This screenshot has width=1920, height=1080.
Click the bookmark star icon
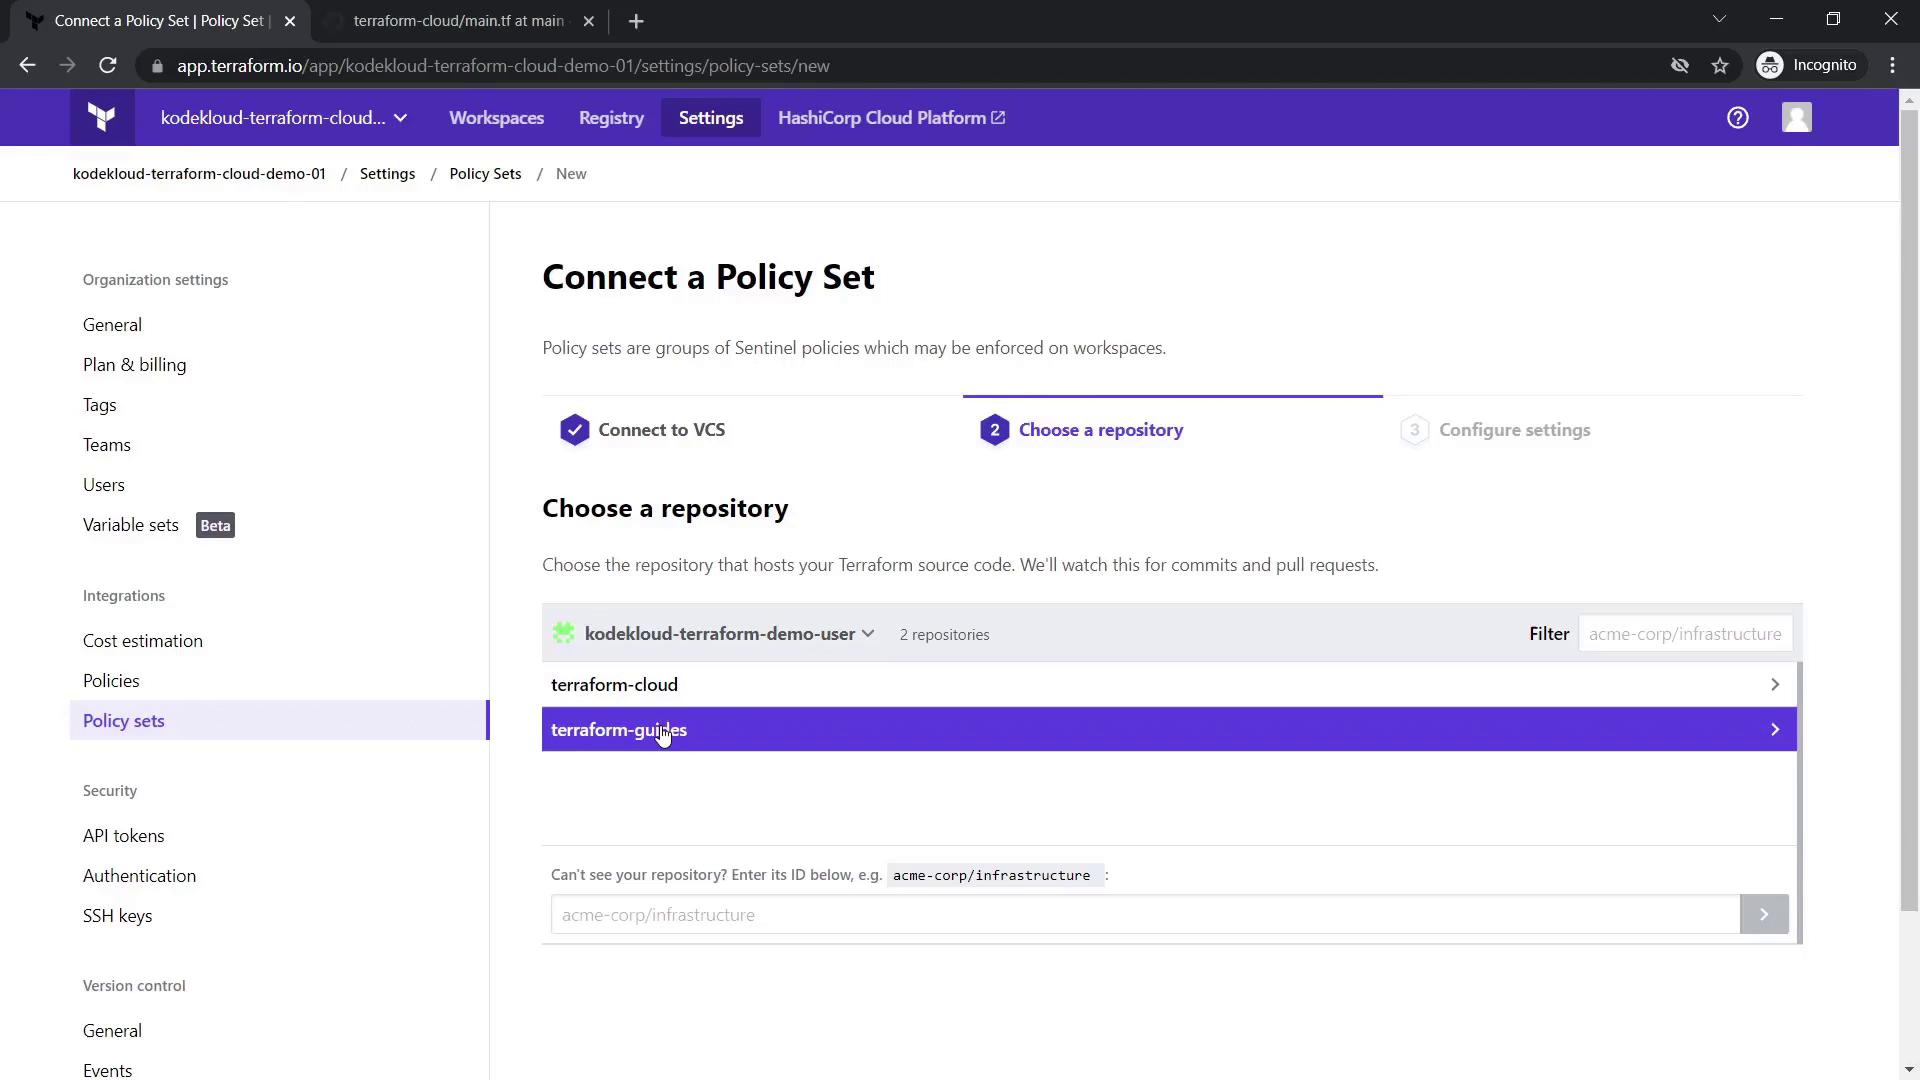click(1720, 66)
